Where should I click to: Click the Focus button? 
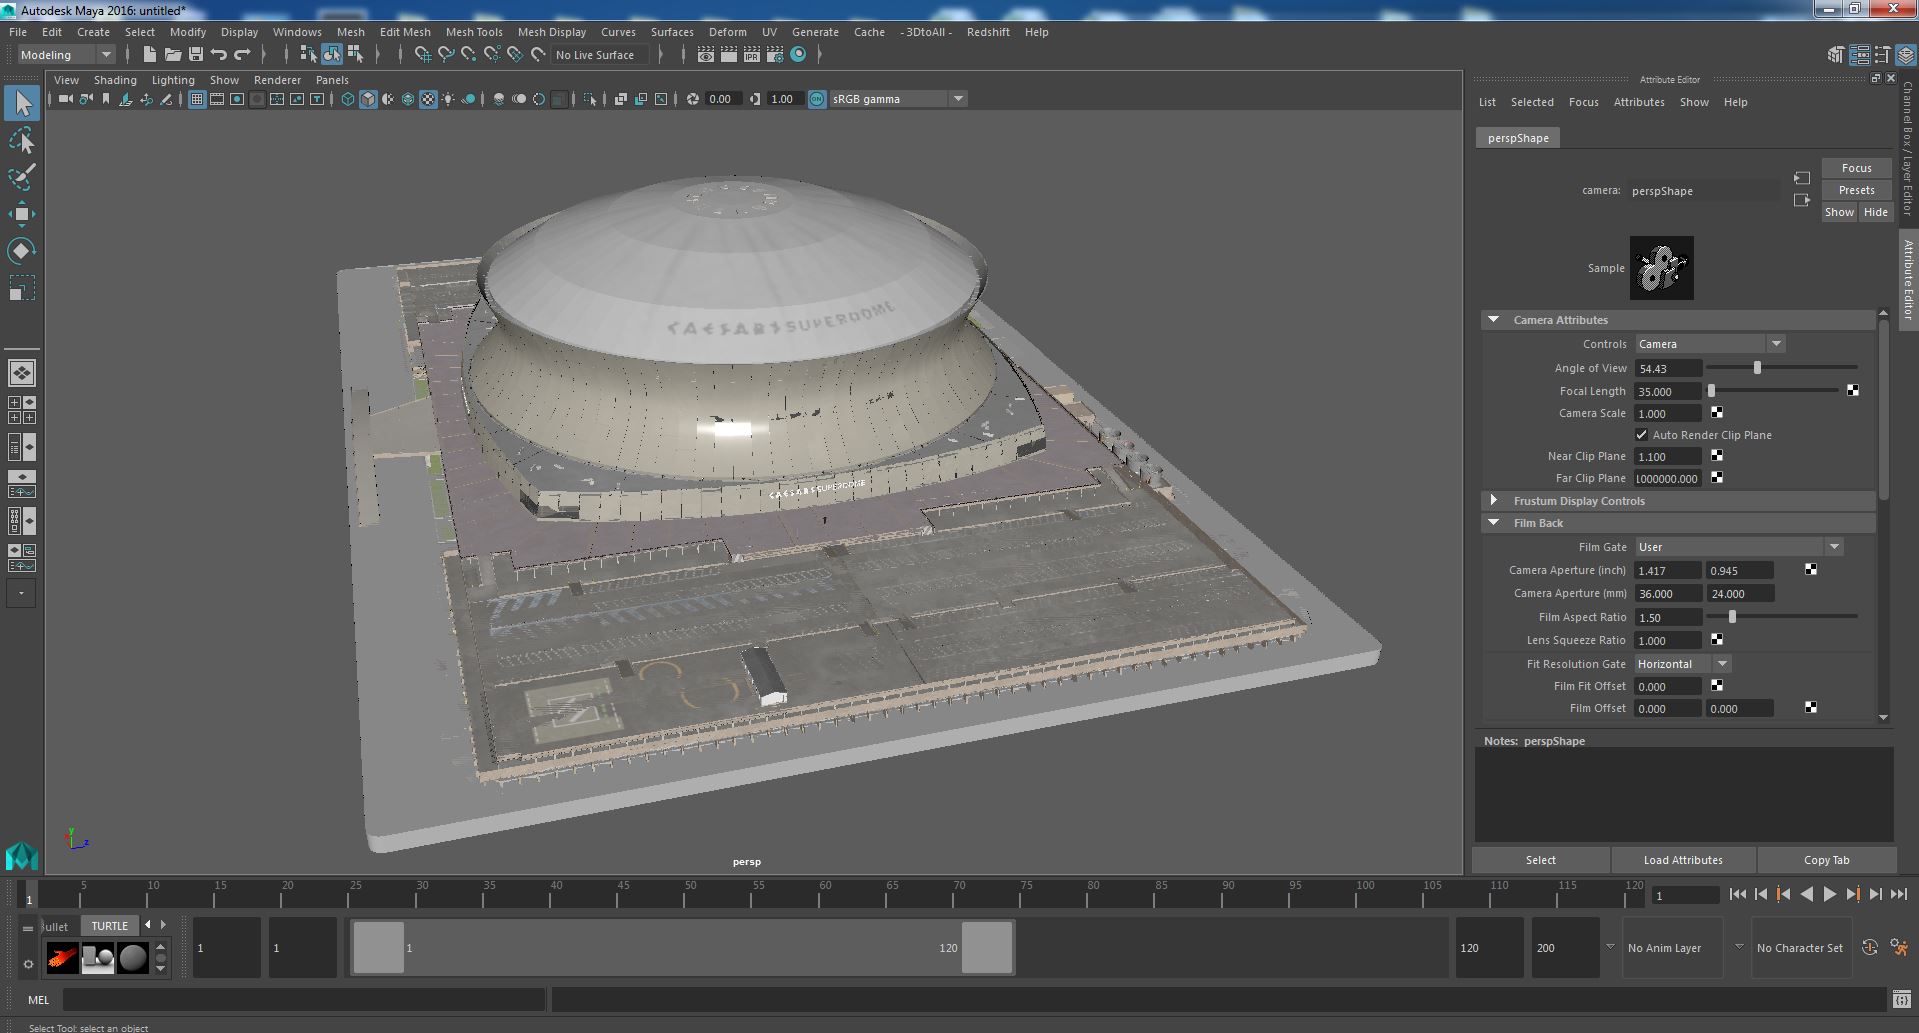tap(1856, 168)
